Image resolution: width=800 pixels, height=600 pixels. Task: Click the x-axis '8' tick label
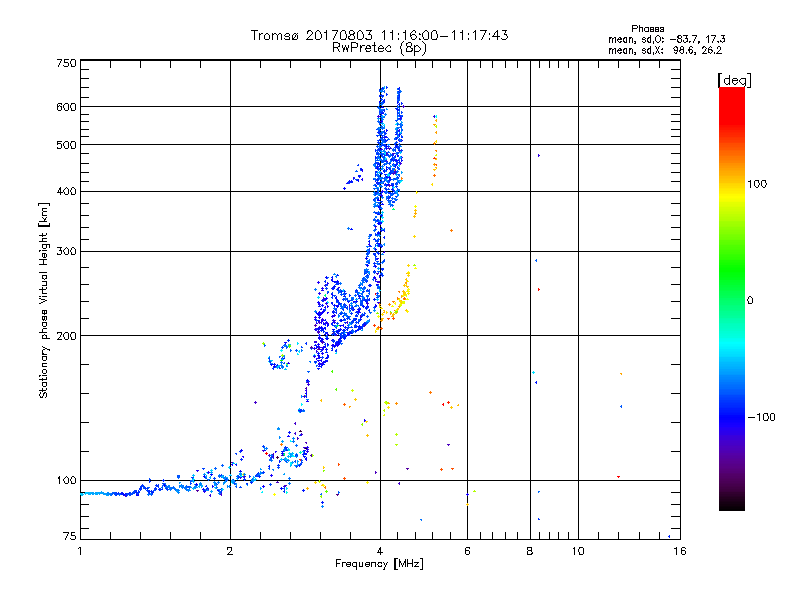coord(530,551)
